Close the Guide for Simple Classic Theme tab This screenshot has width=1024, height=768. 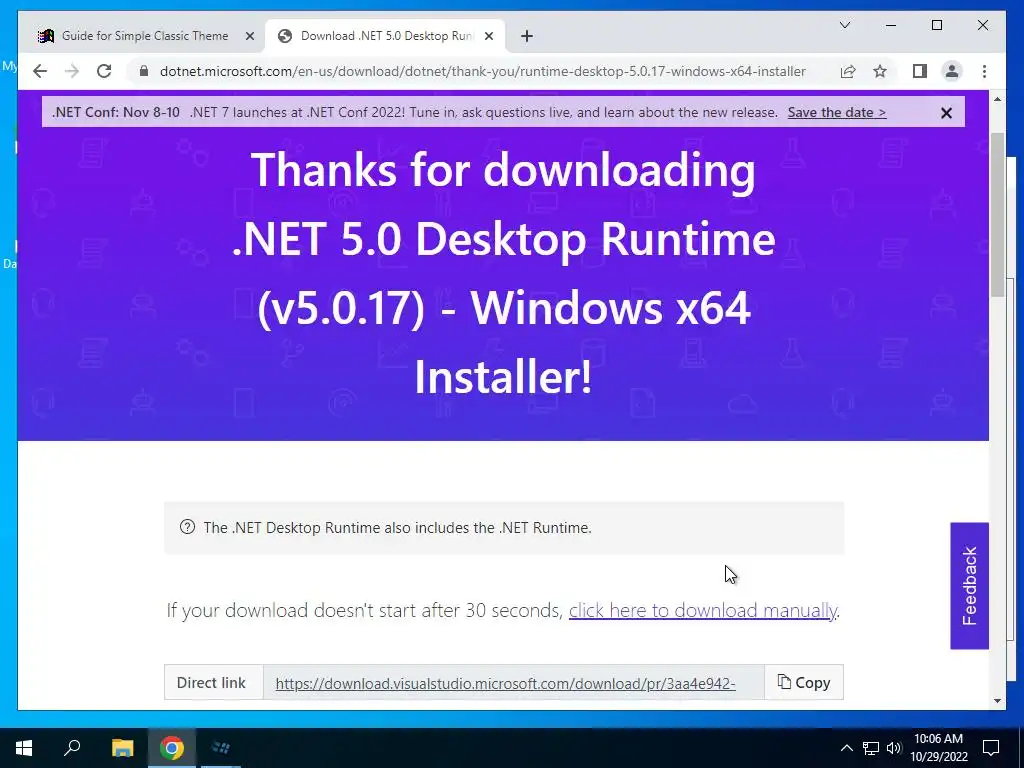(249, 36)
